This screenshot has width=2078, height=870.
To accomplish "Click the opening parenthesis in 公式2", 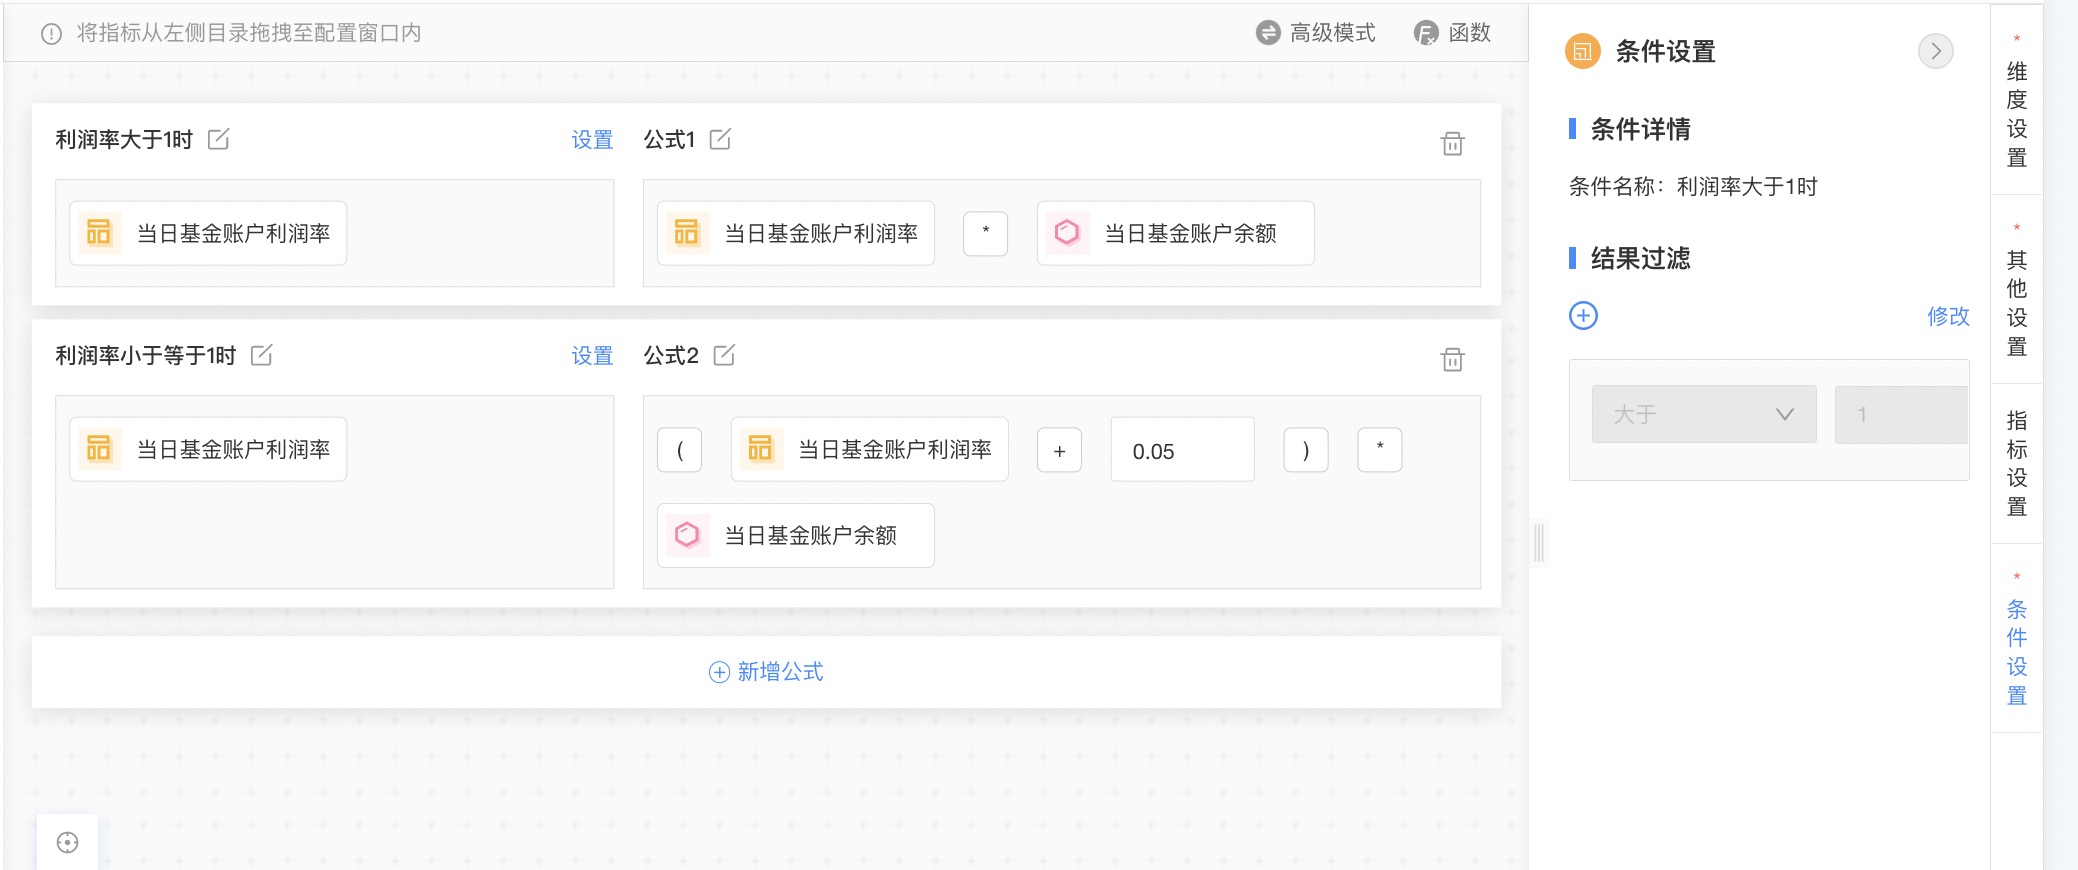I will pyautogui.click(x=680, y=450).
